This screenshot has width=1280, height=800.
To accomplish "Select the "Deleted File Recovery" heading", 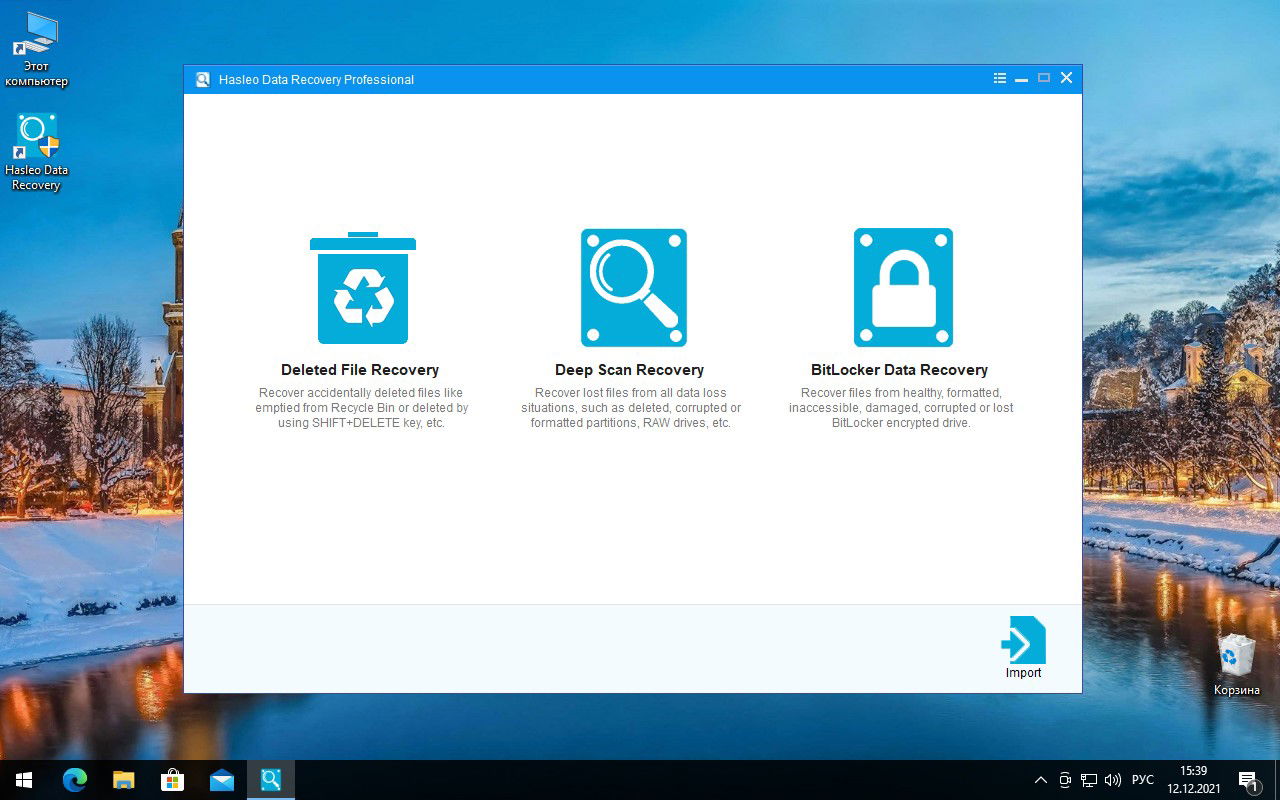I will click(x=360, y=370).
